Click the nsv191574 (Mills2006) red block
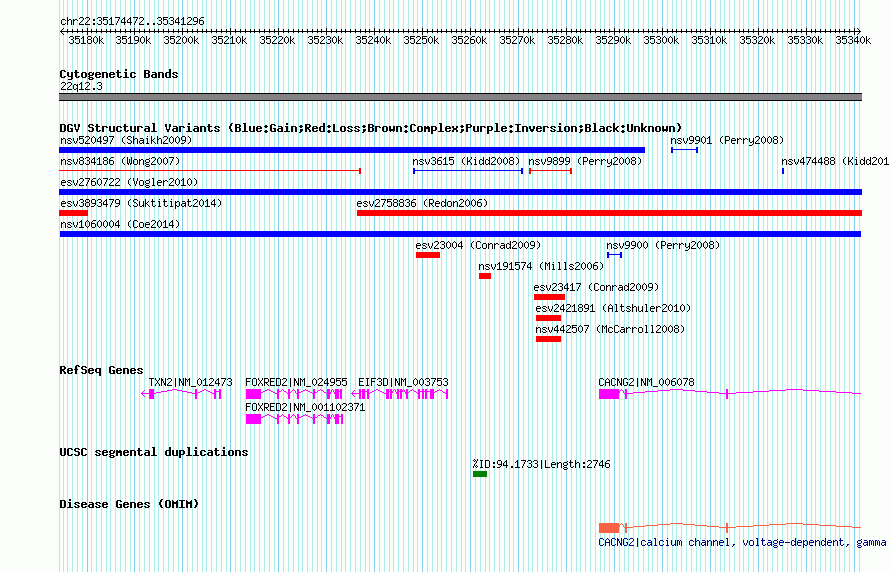Viewport: 890px width, 572px height. click(485, 276)
